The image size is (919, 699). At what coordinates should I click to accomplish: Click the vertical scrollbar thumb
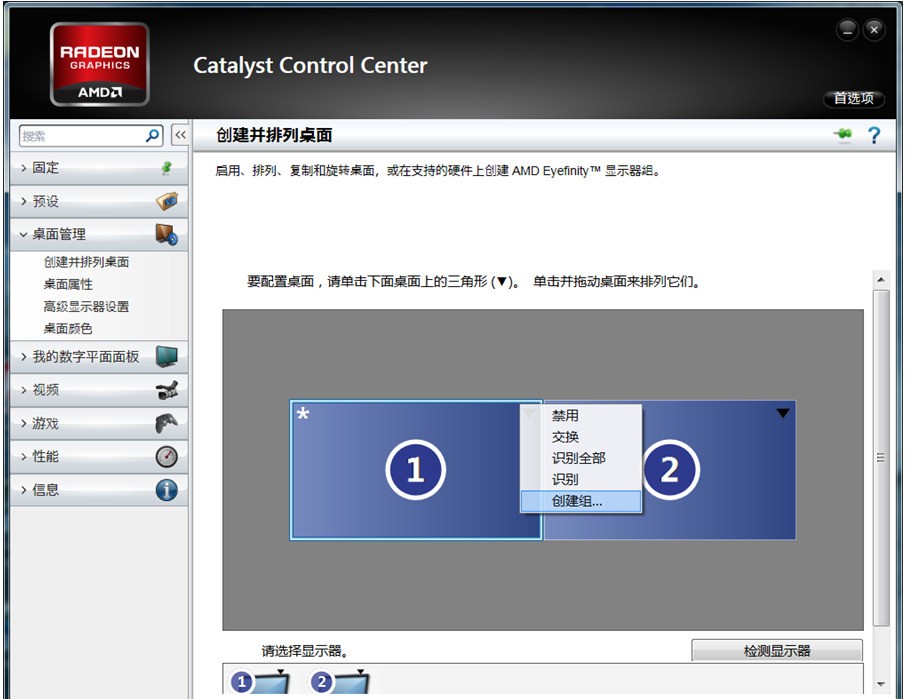(x=880, y=458)
